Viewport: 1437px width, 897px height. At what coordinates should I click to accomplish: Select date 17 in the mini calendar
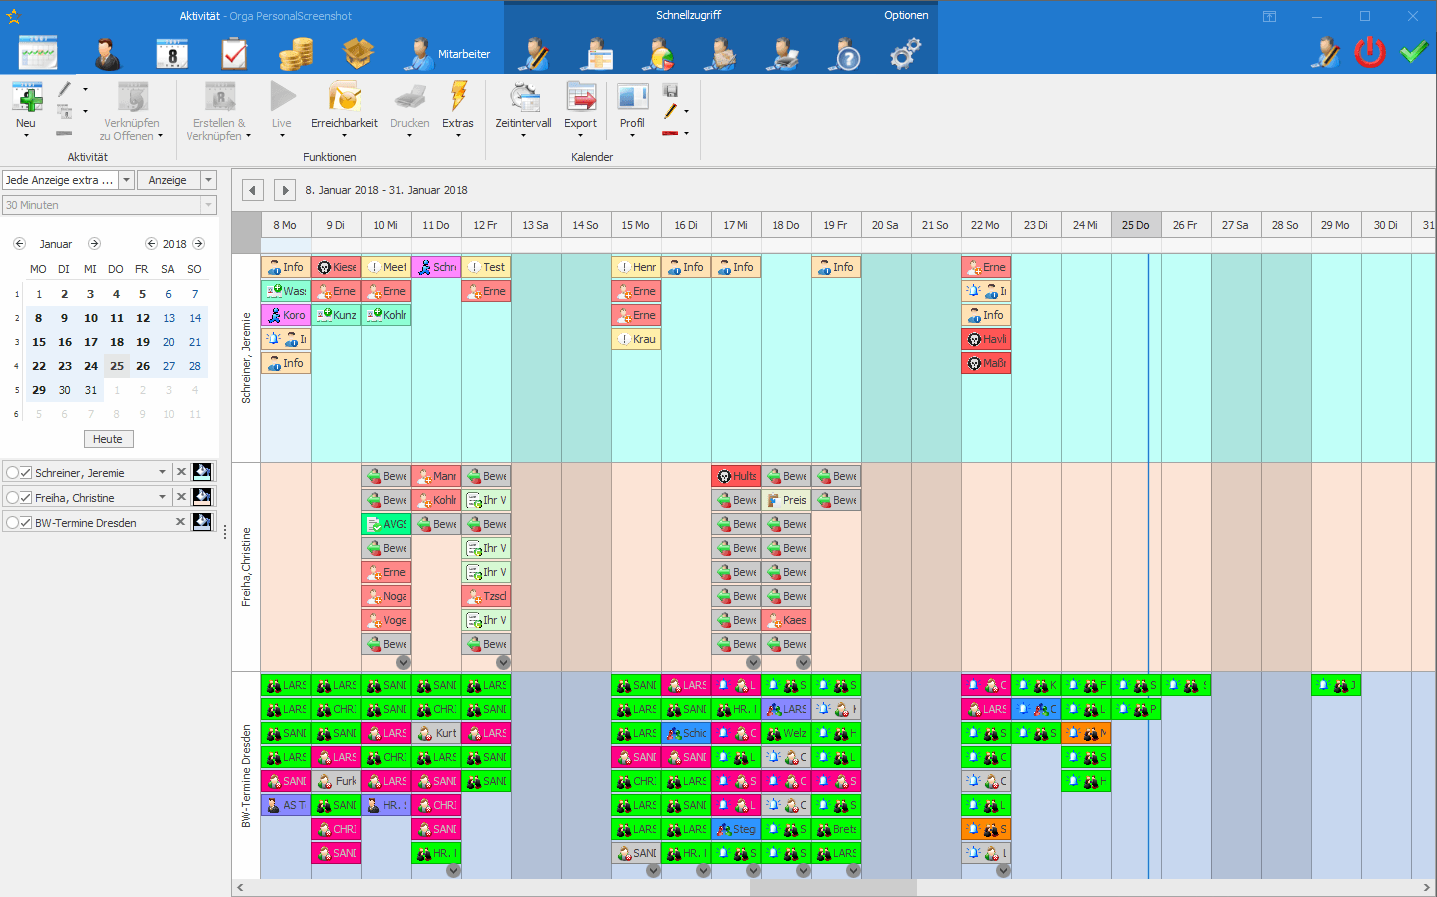pyautogui.click(x=91, y=342)
